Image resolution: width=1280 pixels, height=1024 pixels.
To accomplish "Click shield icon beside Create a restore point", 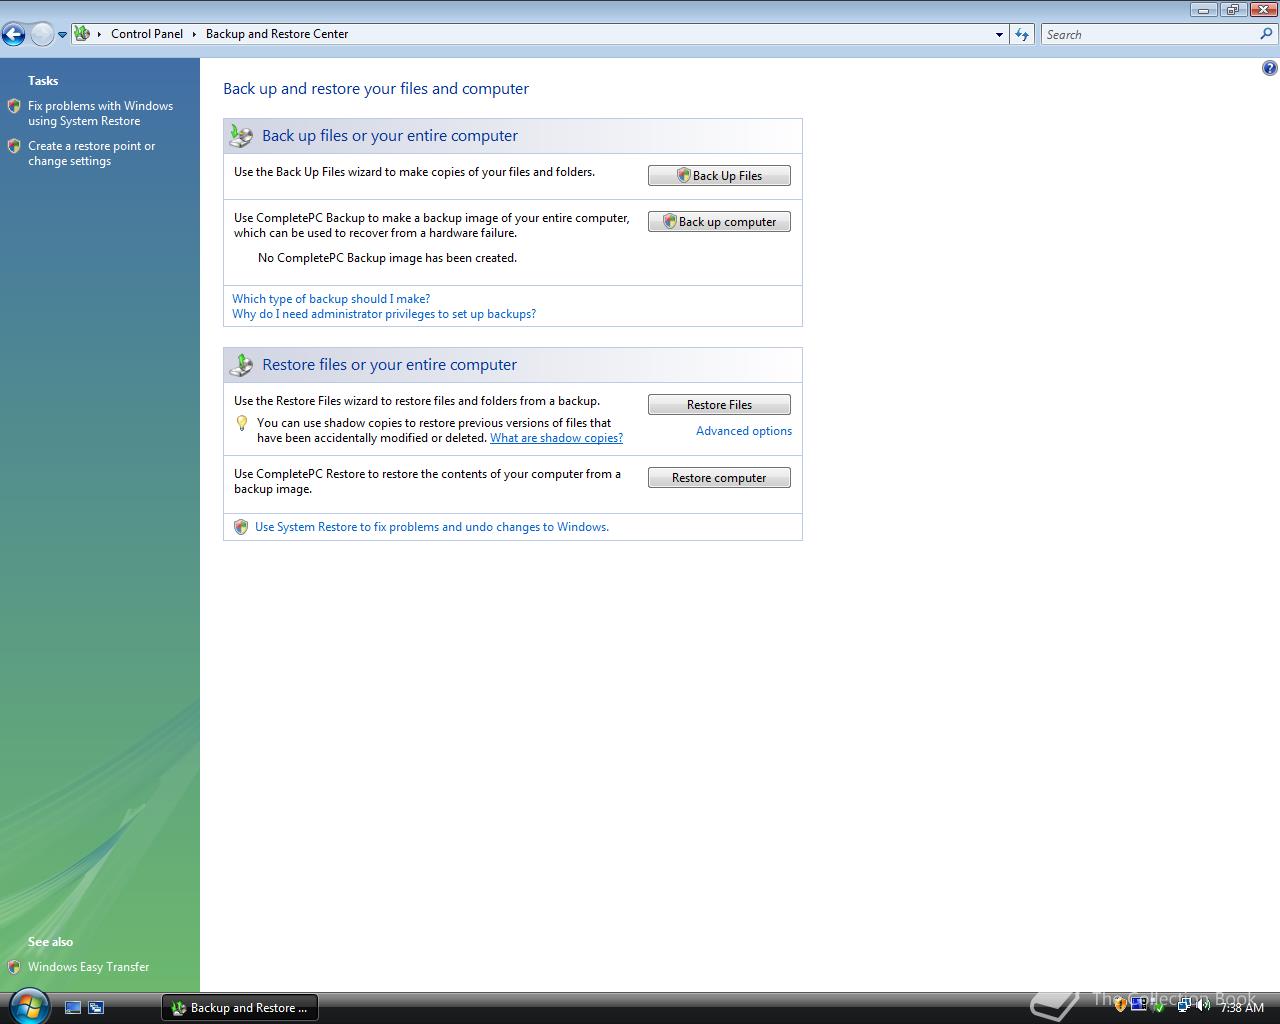I will 14,146.
